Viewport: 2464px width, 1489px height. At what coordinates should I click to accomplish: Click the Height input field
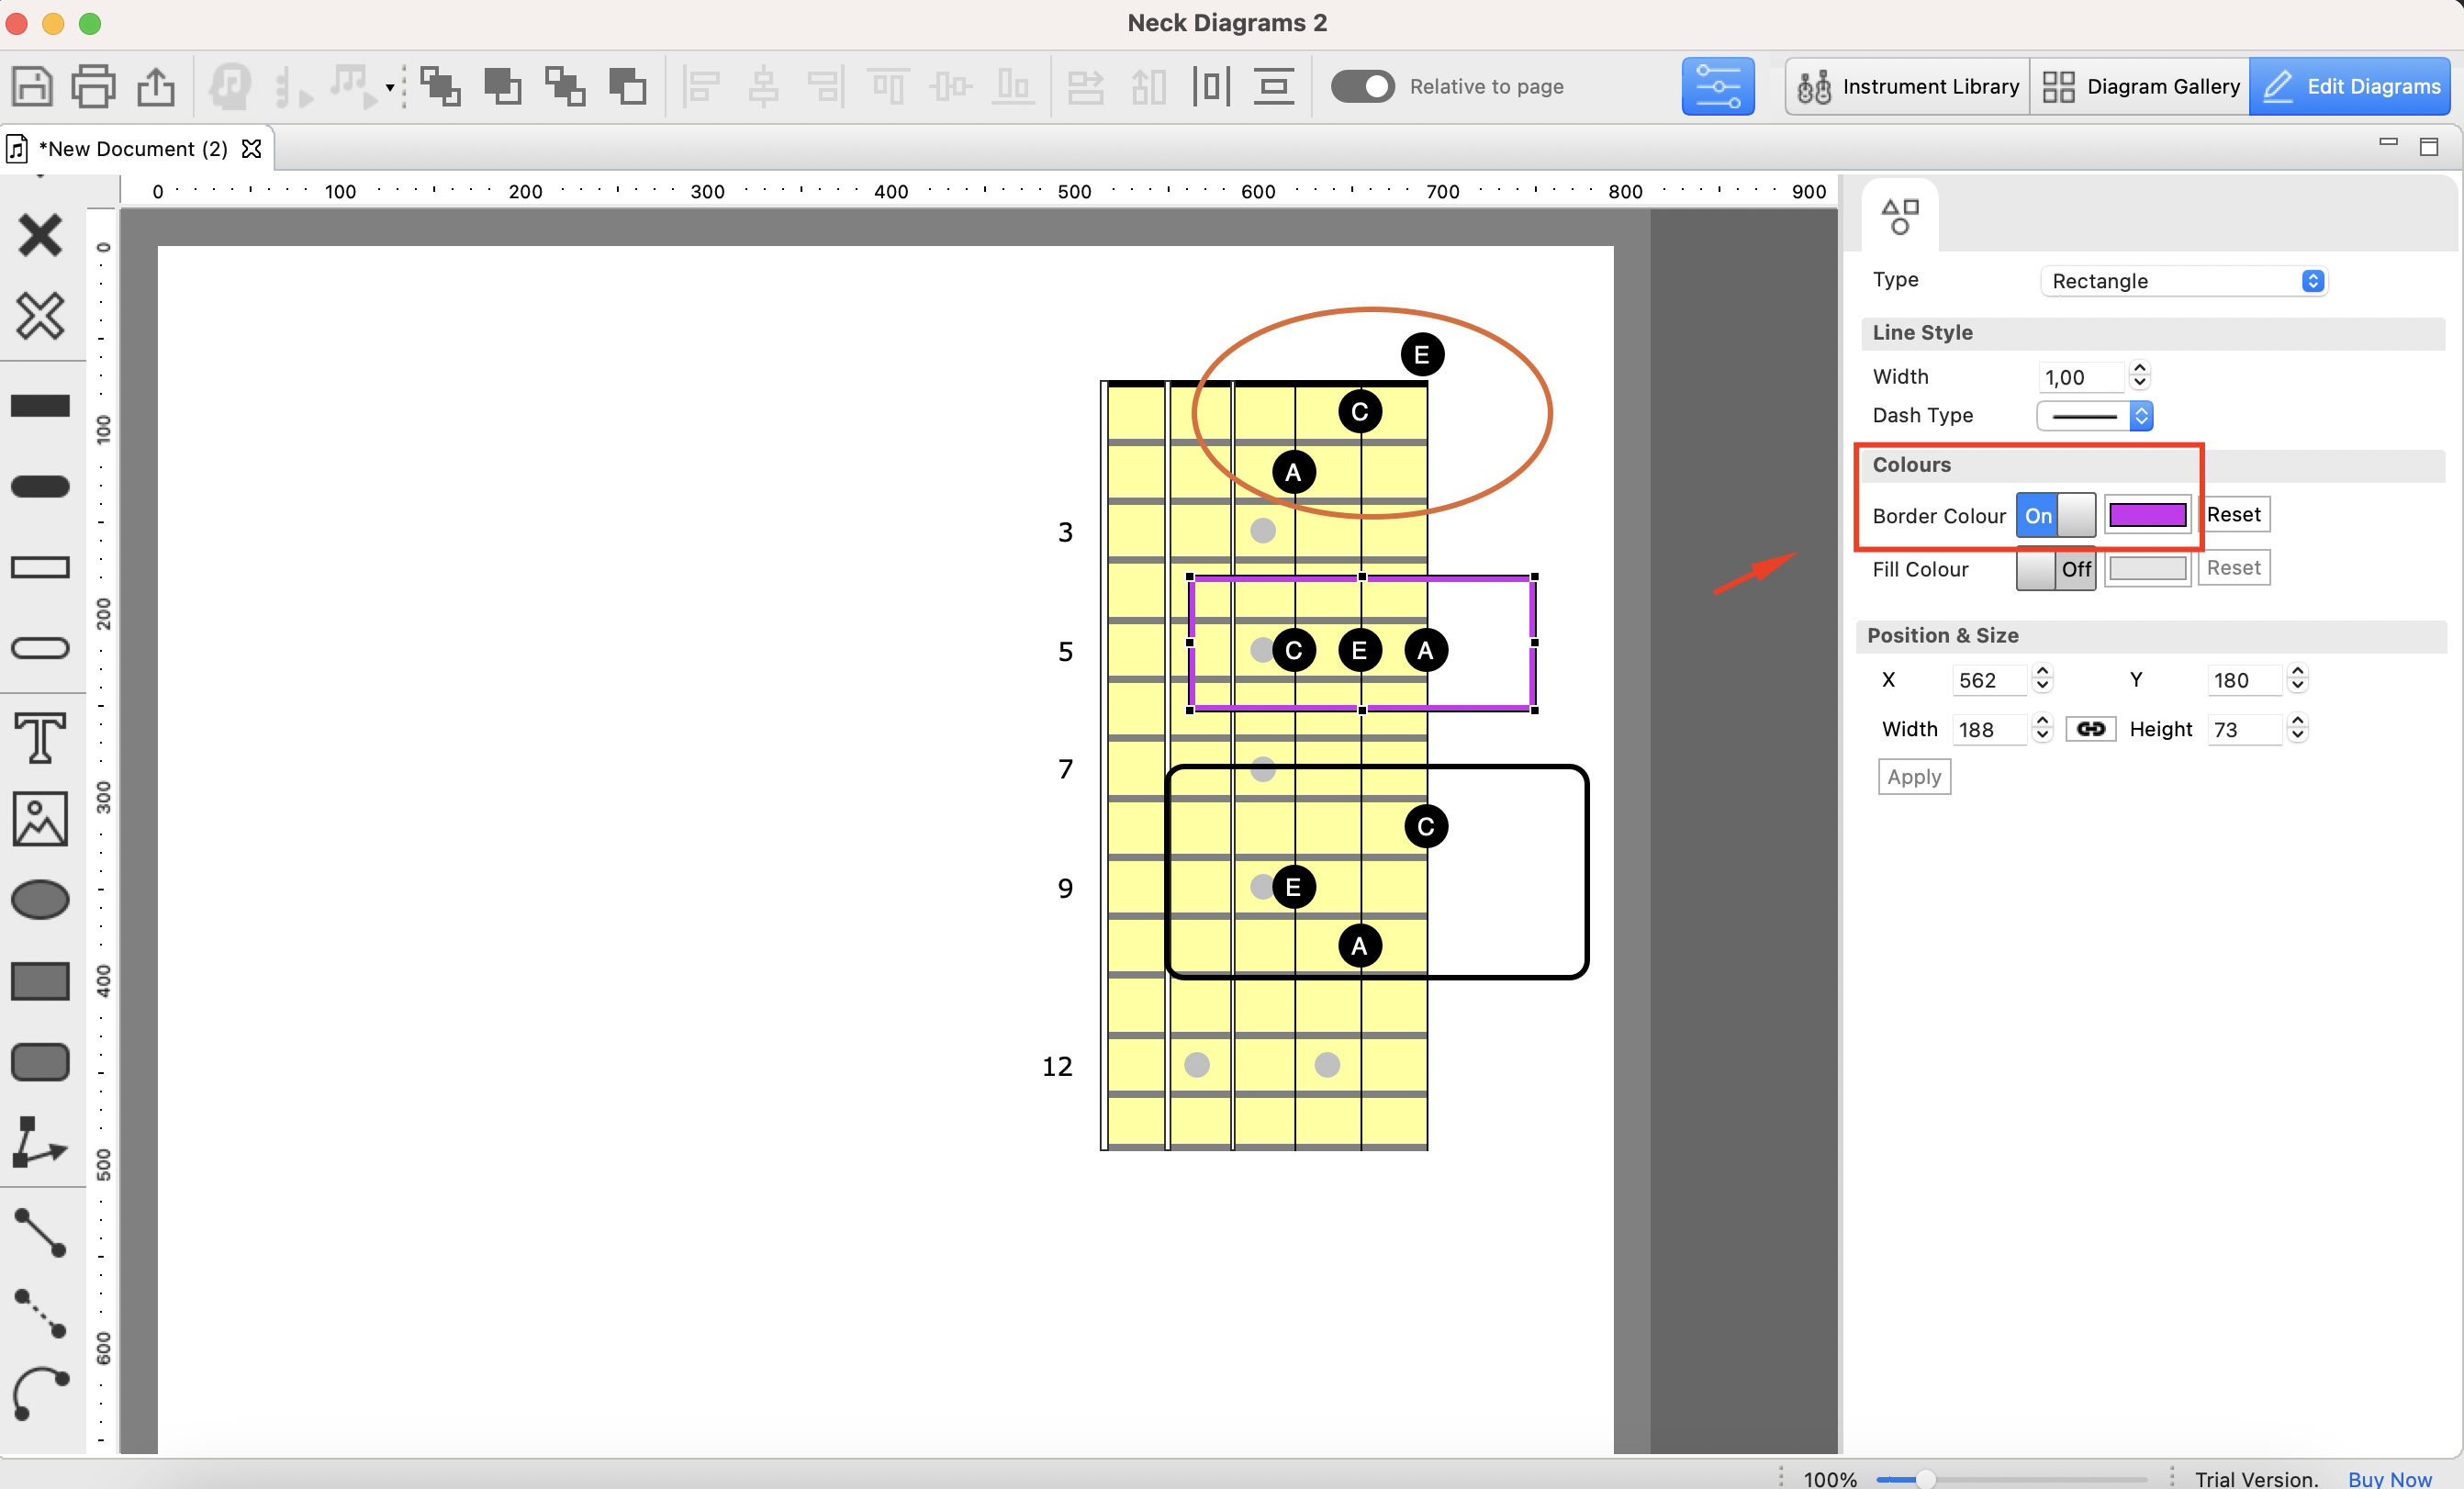(x=2244, y=729)
